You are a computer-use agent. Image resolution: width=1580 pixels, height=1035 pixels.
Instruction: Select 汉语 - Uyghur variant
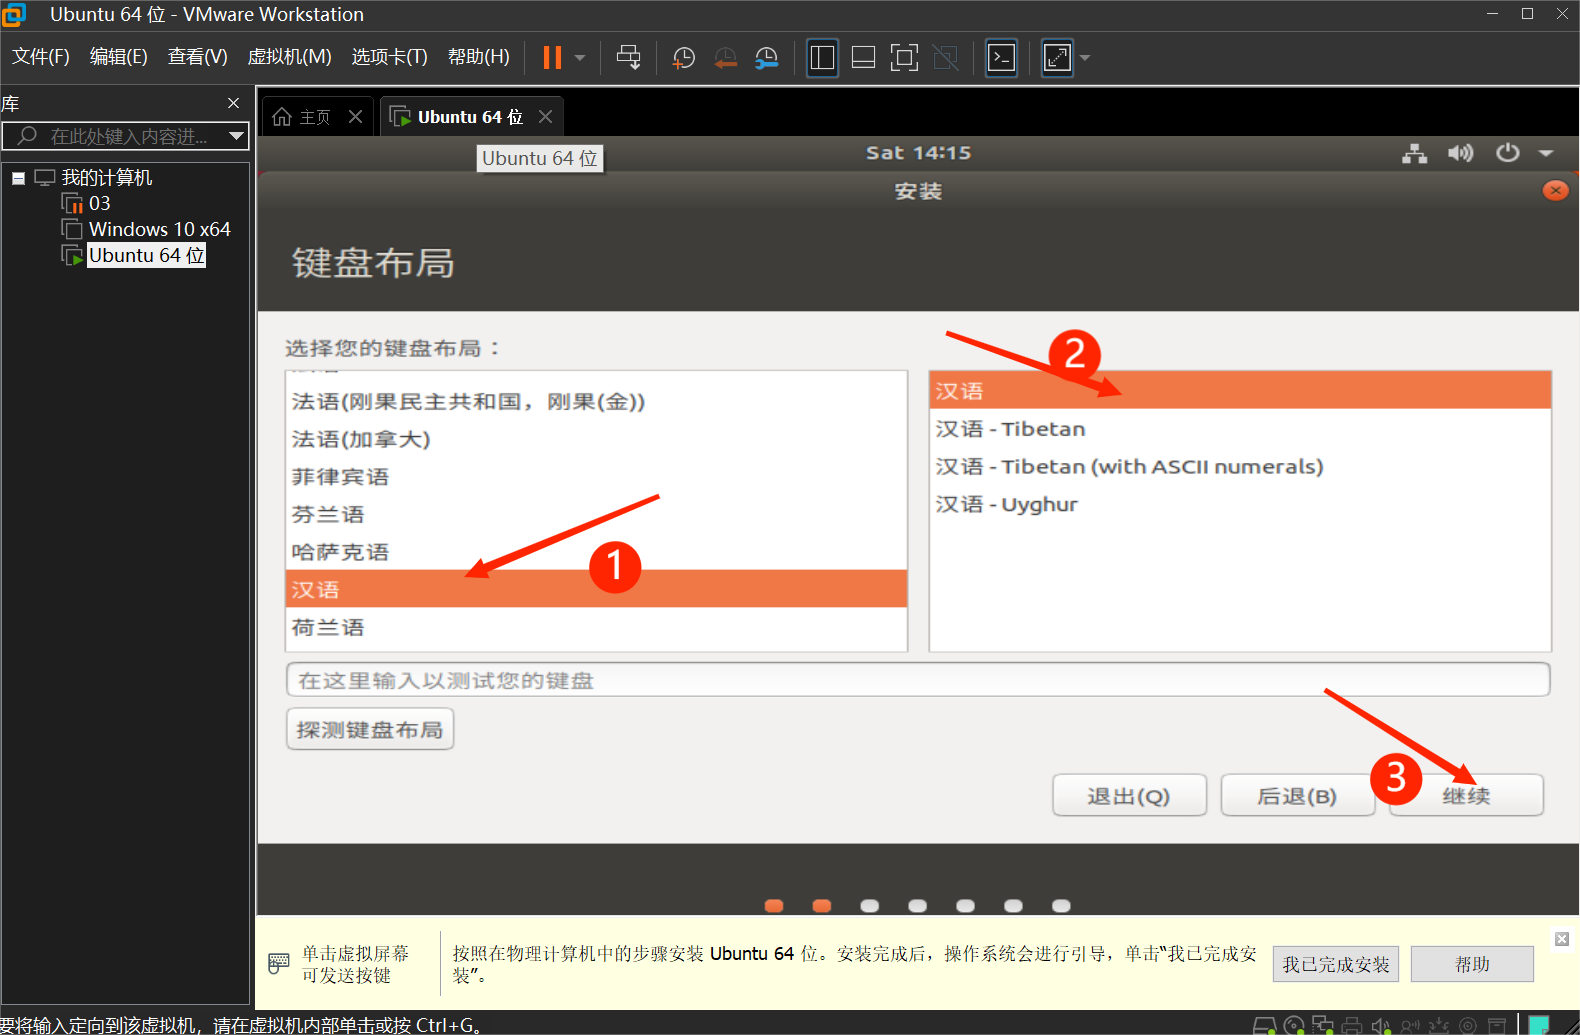[x=1240, y=505]
